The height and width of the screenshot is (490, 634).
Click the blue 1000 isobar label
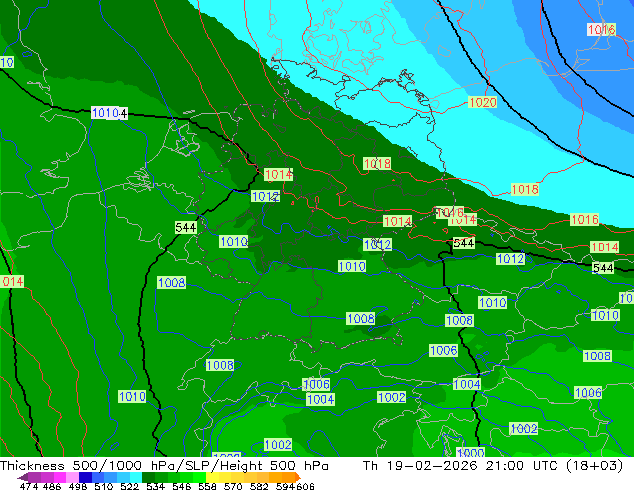(x=470, y=453)
